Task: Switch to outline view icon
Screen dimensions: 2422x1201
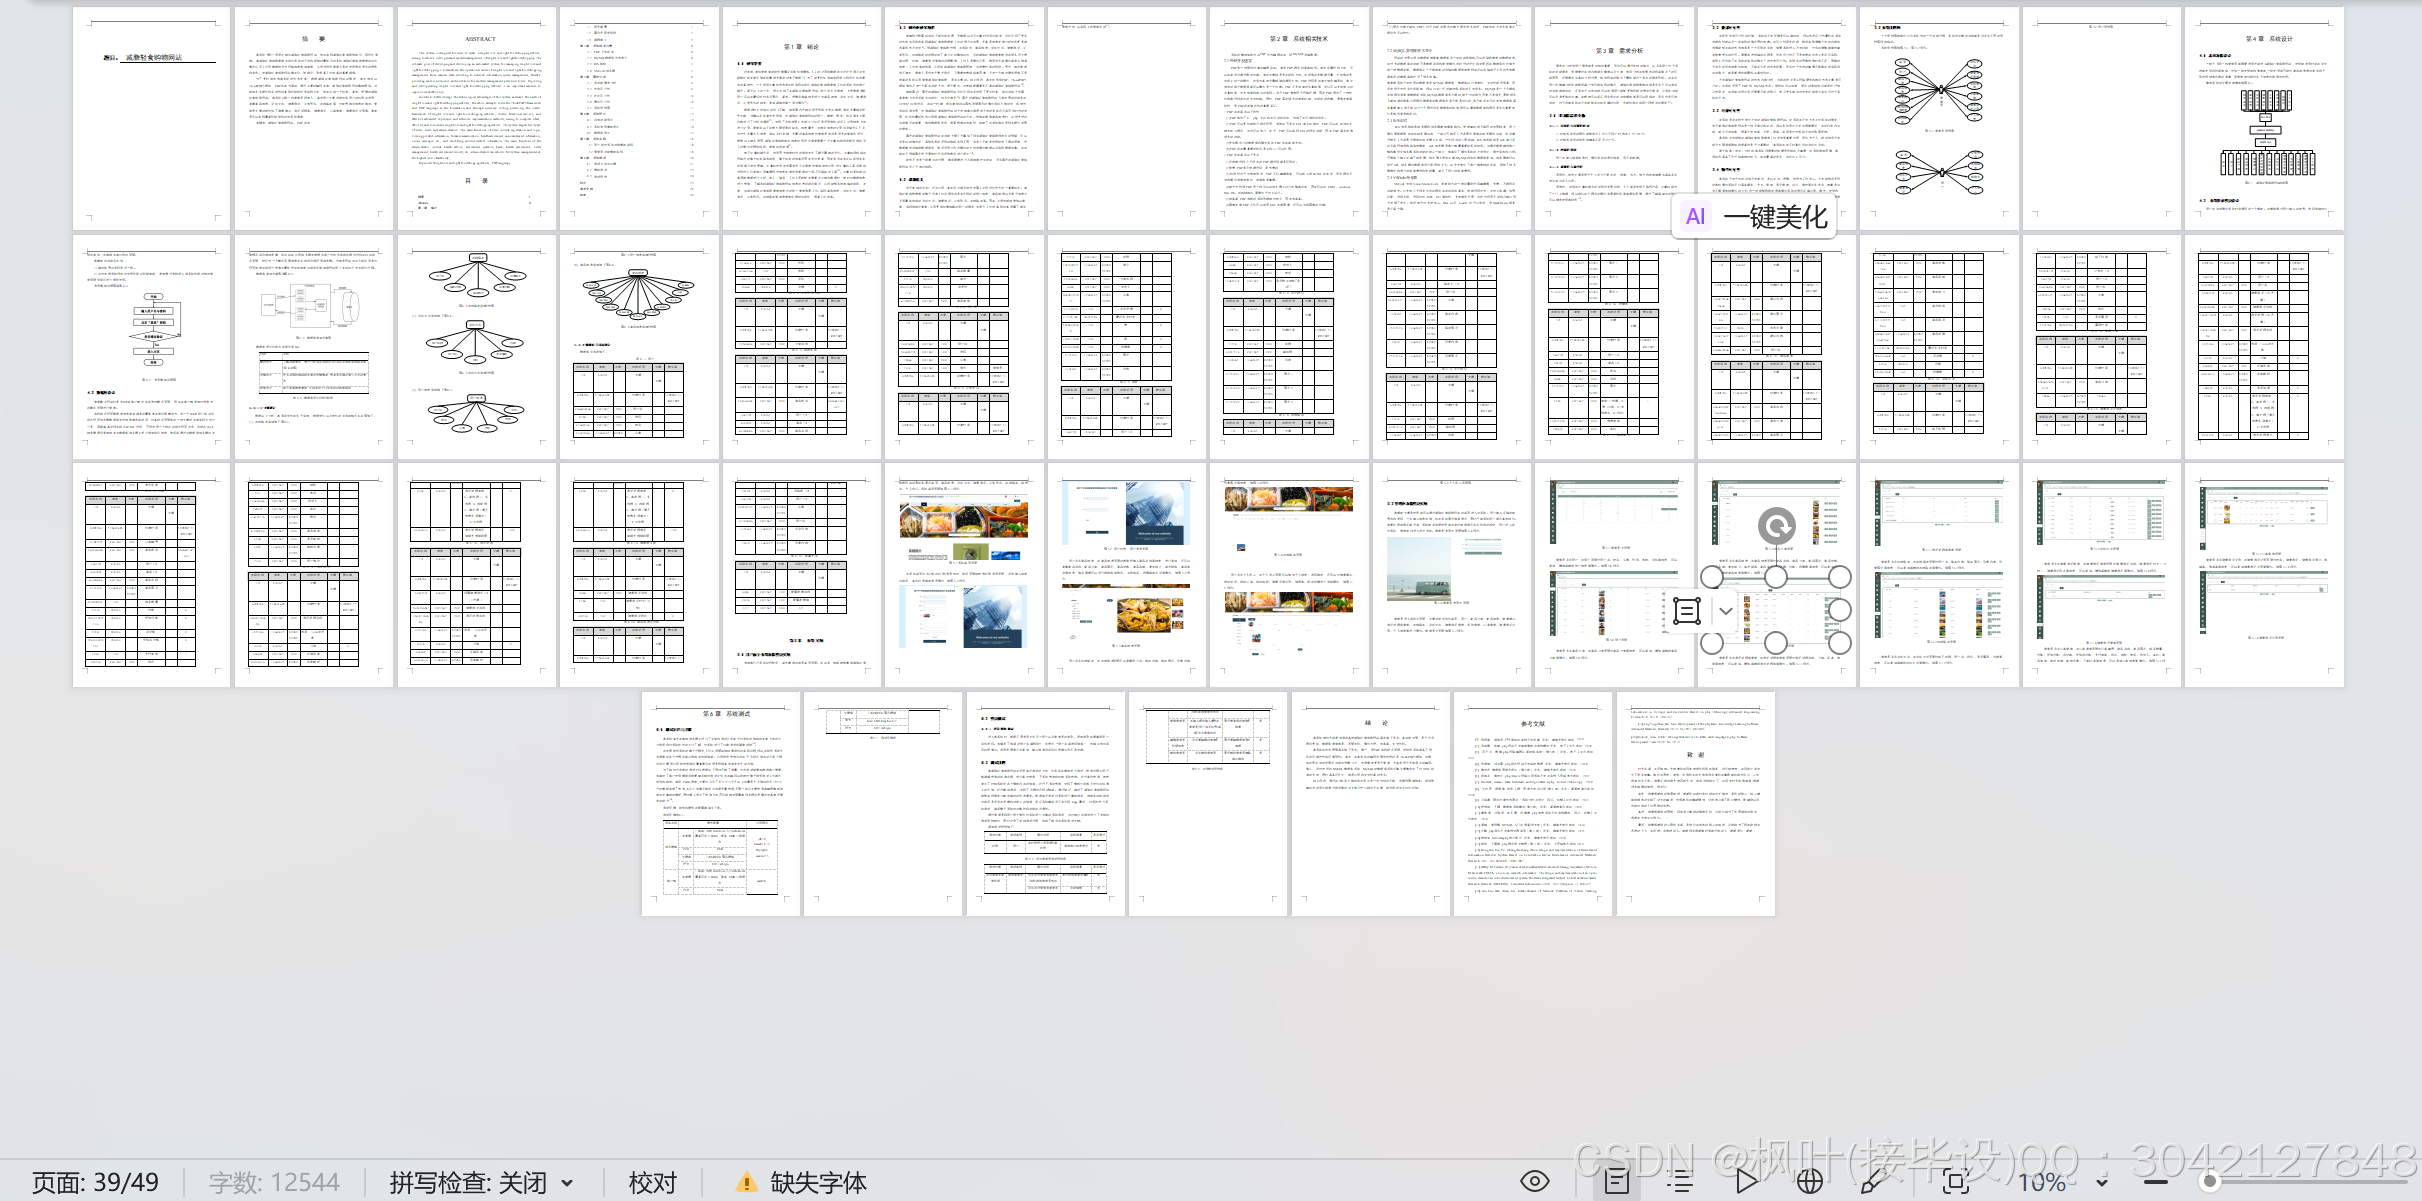Action: pyautogui.click(x=1680, y=1182)
